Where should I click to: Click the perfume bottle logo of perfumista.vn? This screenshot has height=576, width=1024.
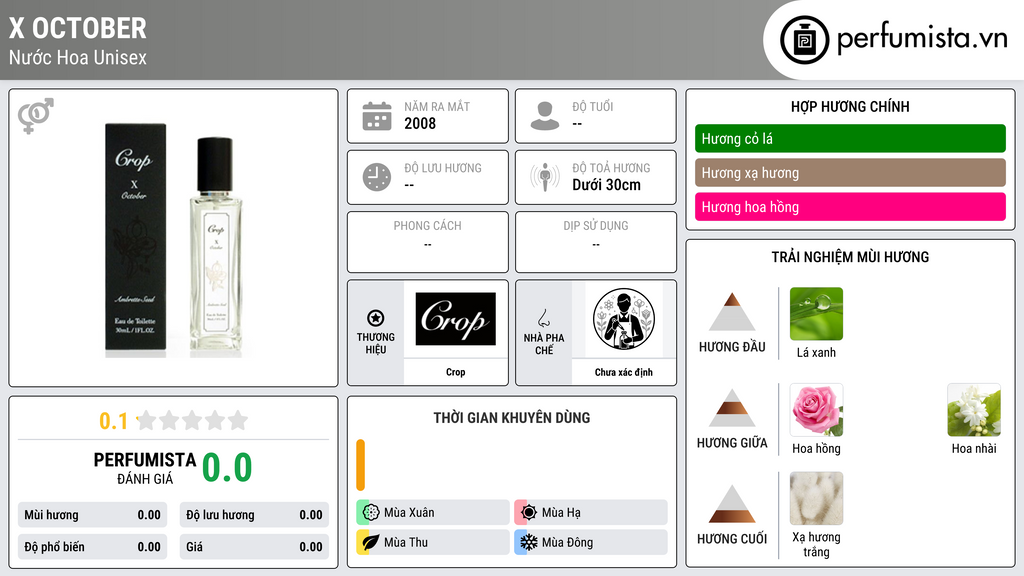pos(805,40)
